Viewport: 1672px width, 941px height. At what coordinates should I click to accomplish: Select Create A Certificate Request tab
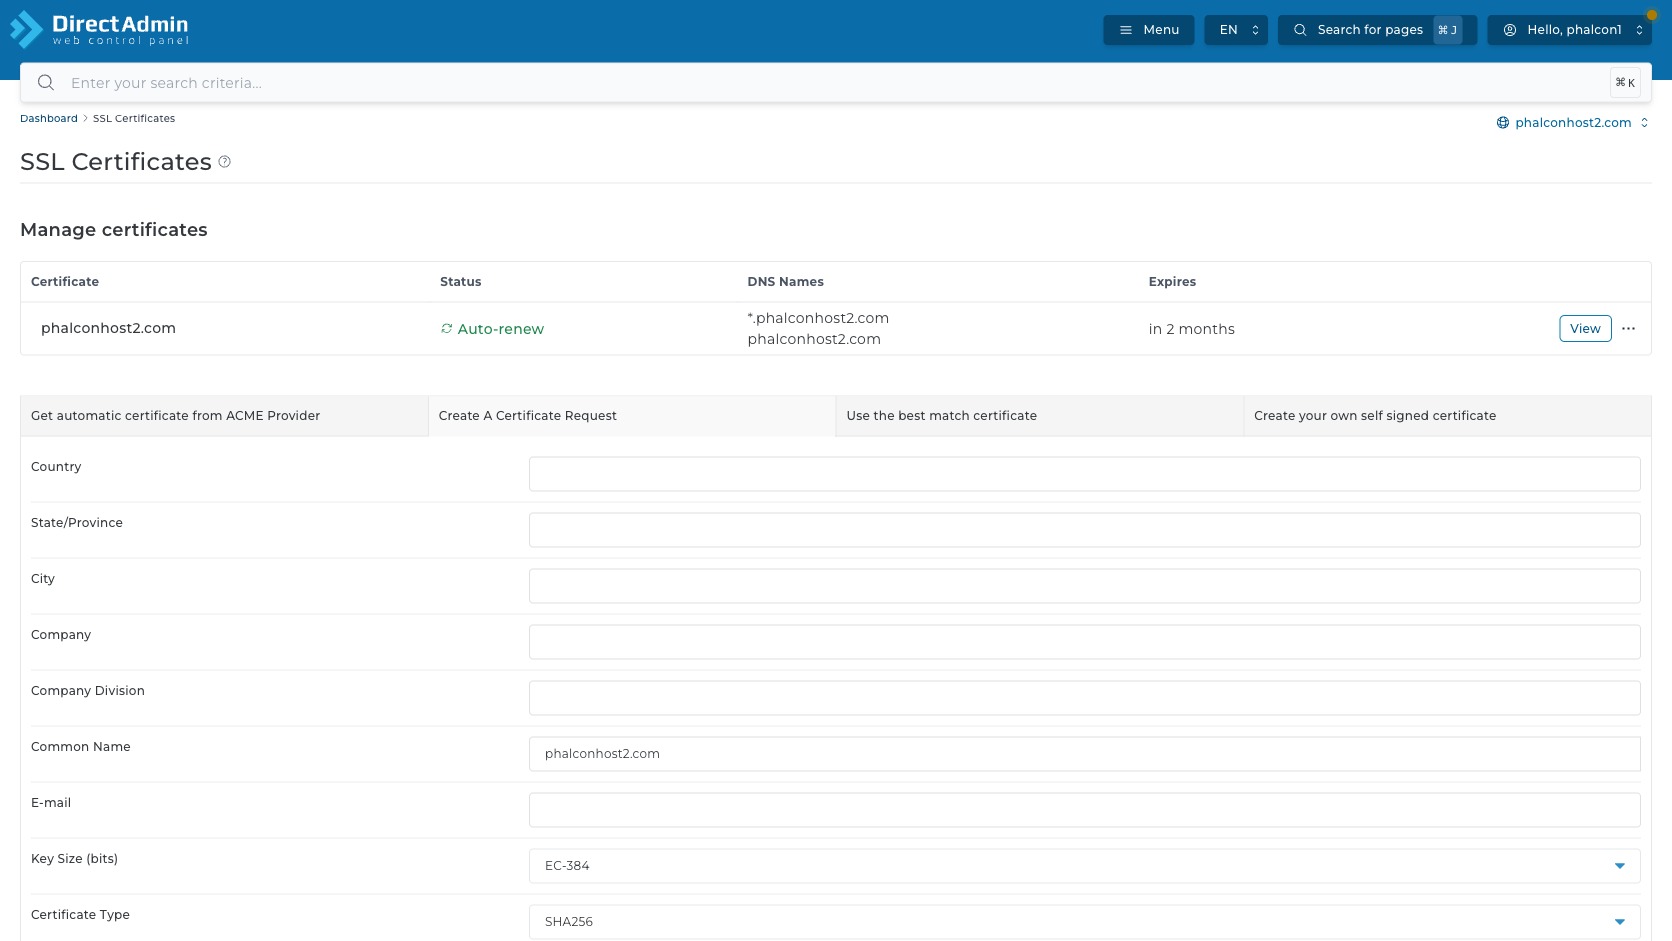[631, 416]
